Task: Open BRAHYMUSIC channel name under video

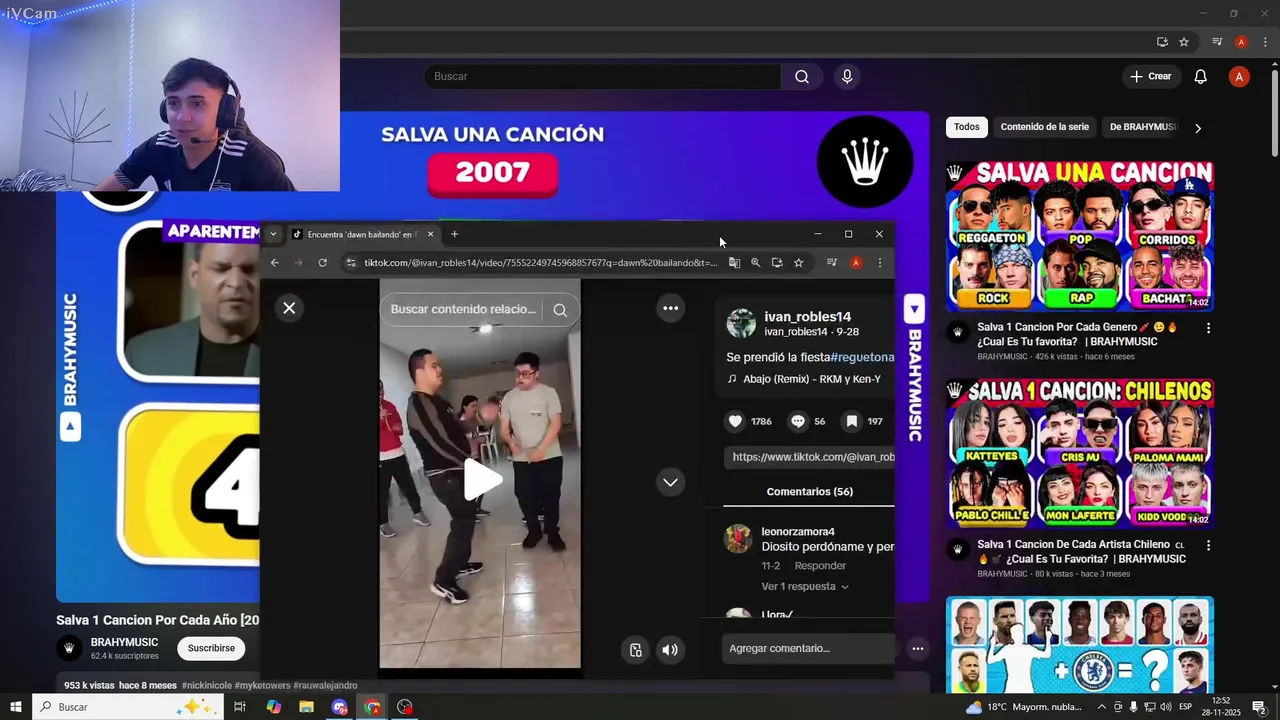Action: click(x=124, y=642)
